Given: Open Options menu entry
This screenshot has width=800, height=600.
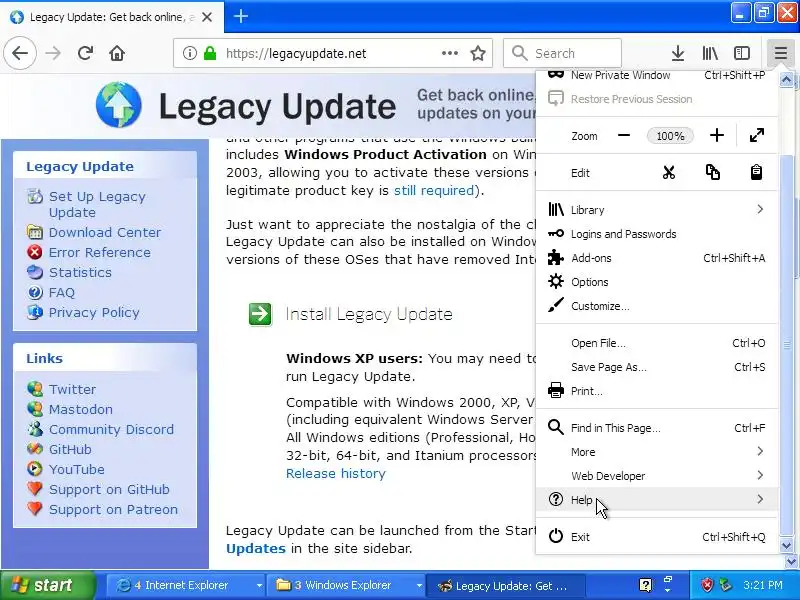Looking at the screenshot, I should (657, 282).
